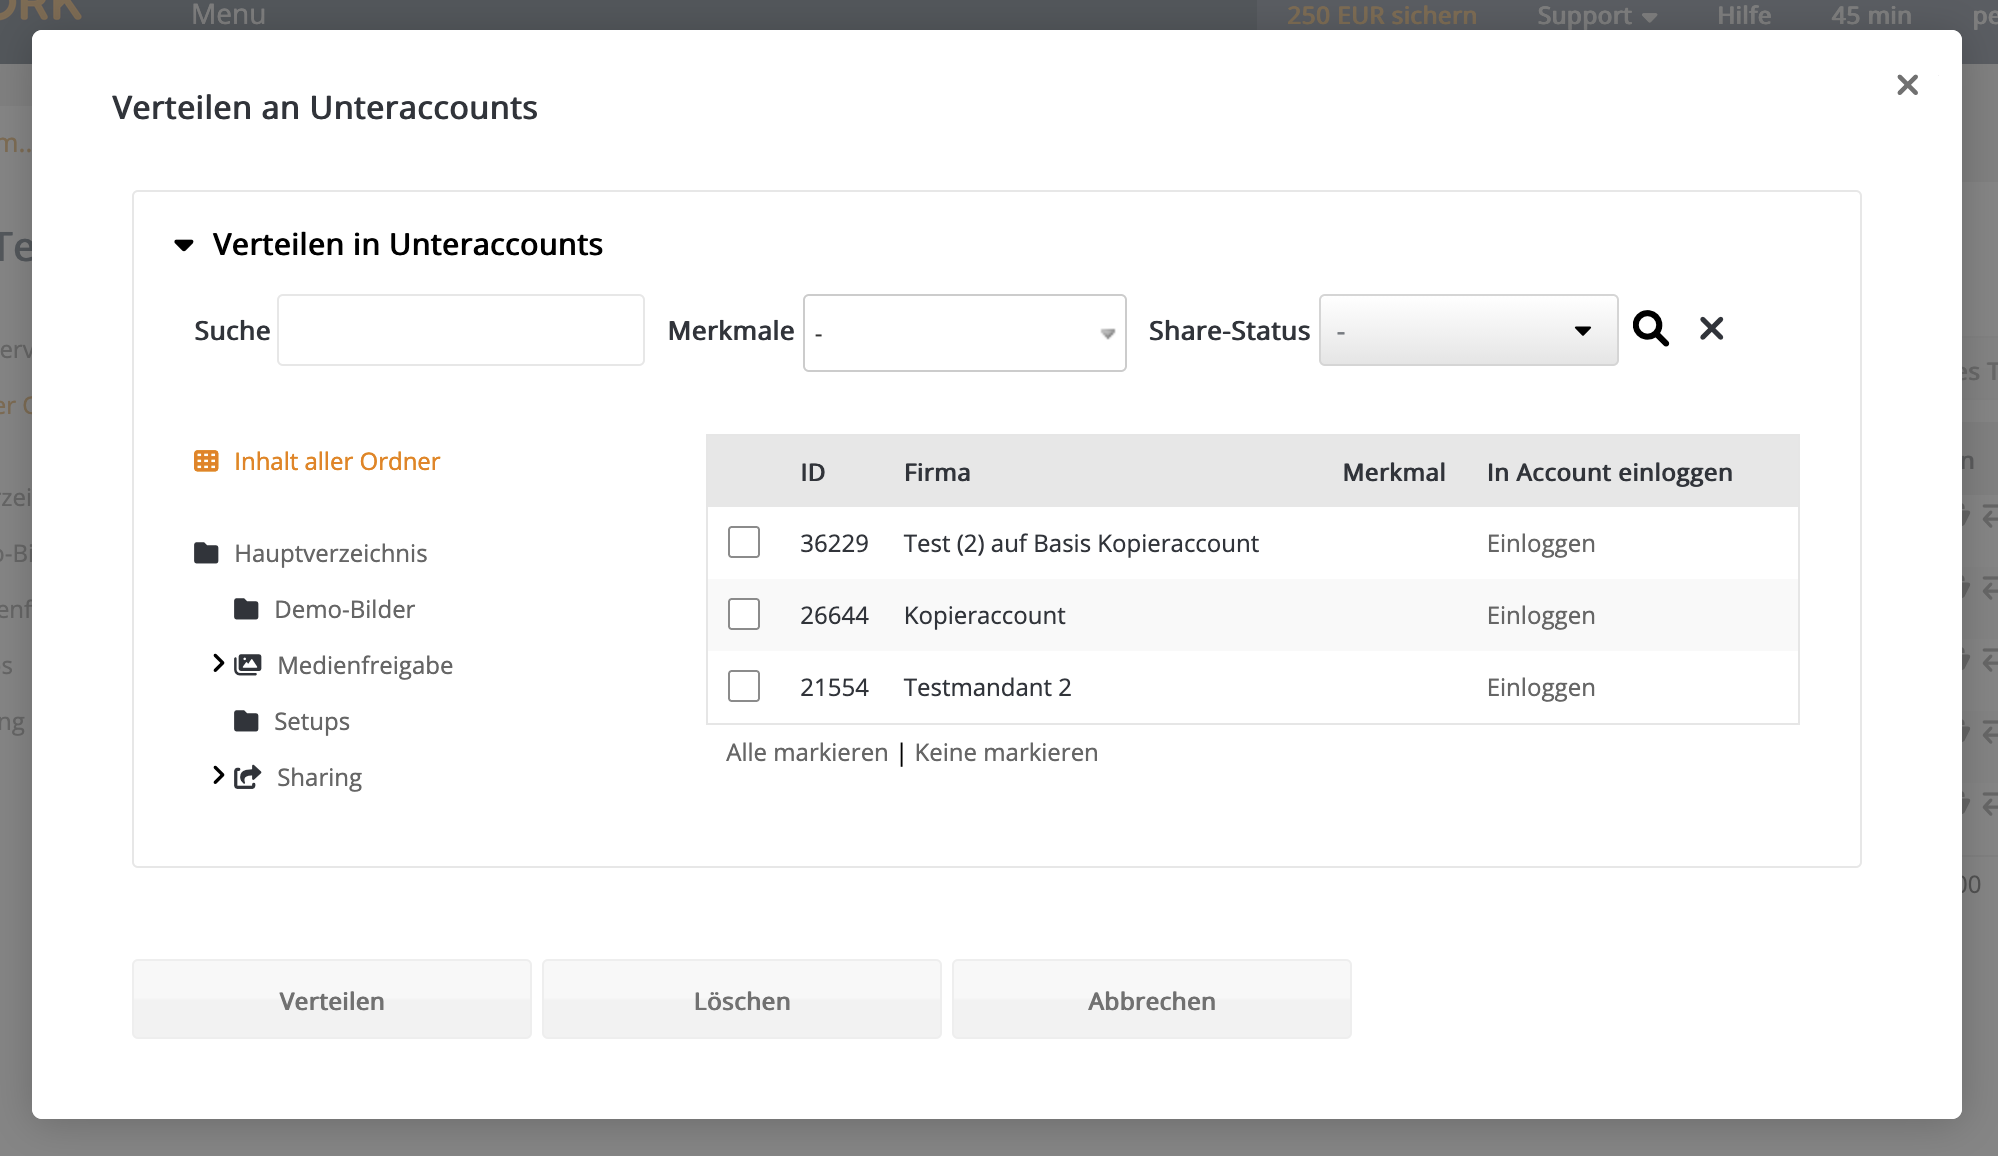Click Einloggen for Kopieraccount
Image resolution: width=1998 pixels, height=1156 pixels.
(1540, 616)
